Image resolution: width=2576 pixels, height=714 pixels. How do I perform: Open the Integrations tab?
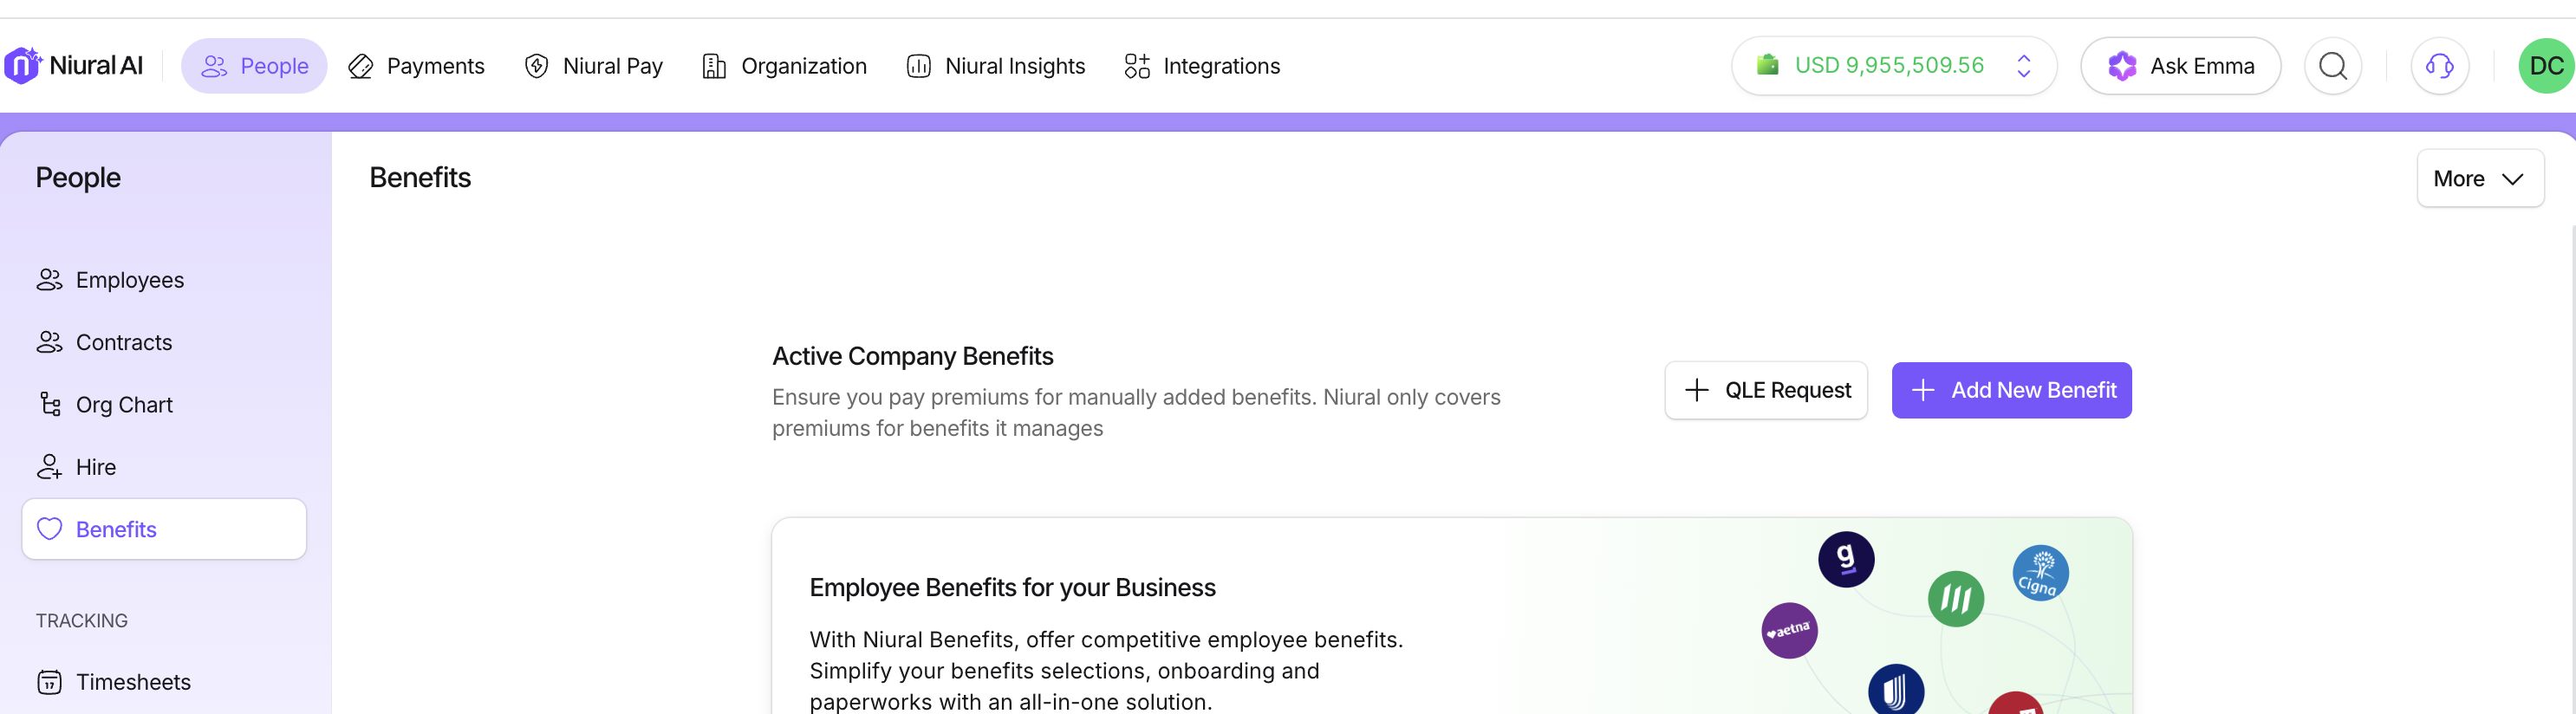pos(1201,66)
